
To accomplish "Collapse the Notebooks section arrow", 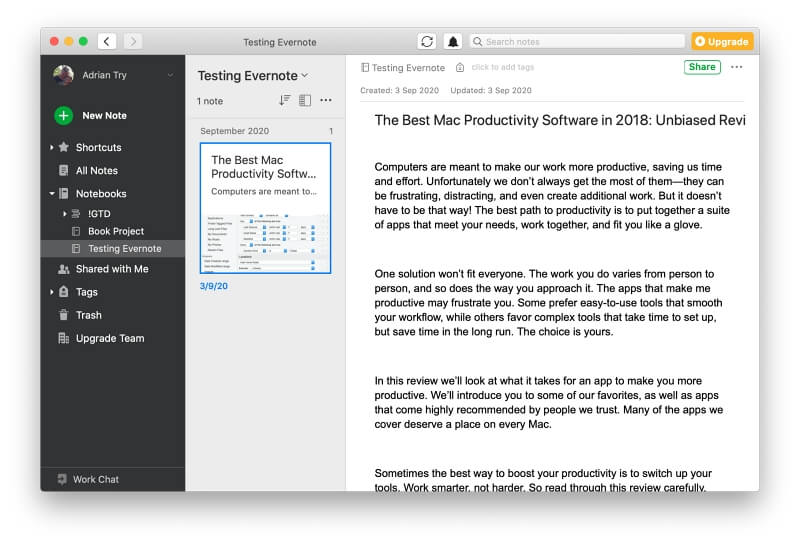I will click(x=52, y=194).
